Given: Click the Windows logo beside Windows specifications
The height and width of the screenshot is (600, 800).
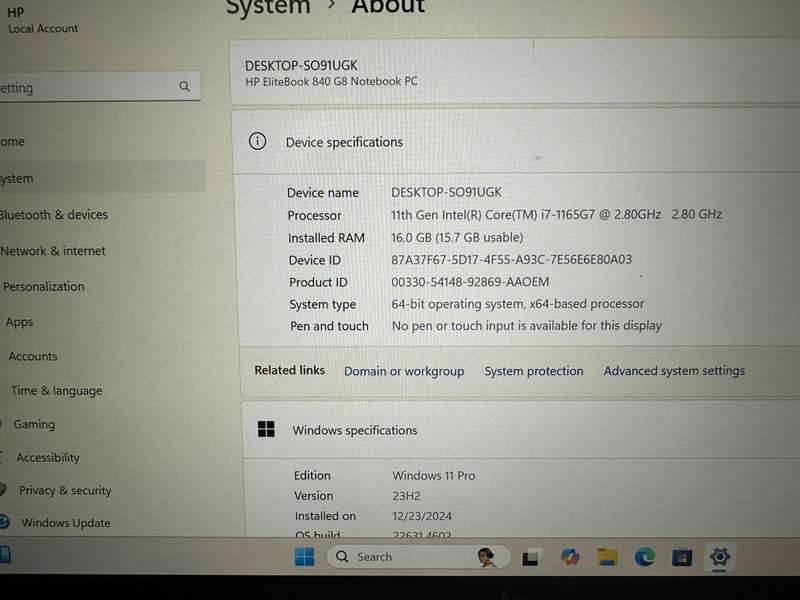Looking at the screenshot, I should point(266,429).
